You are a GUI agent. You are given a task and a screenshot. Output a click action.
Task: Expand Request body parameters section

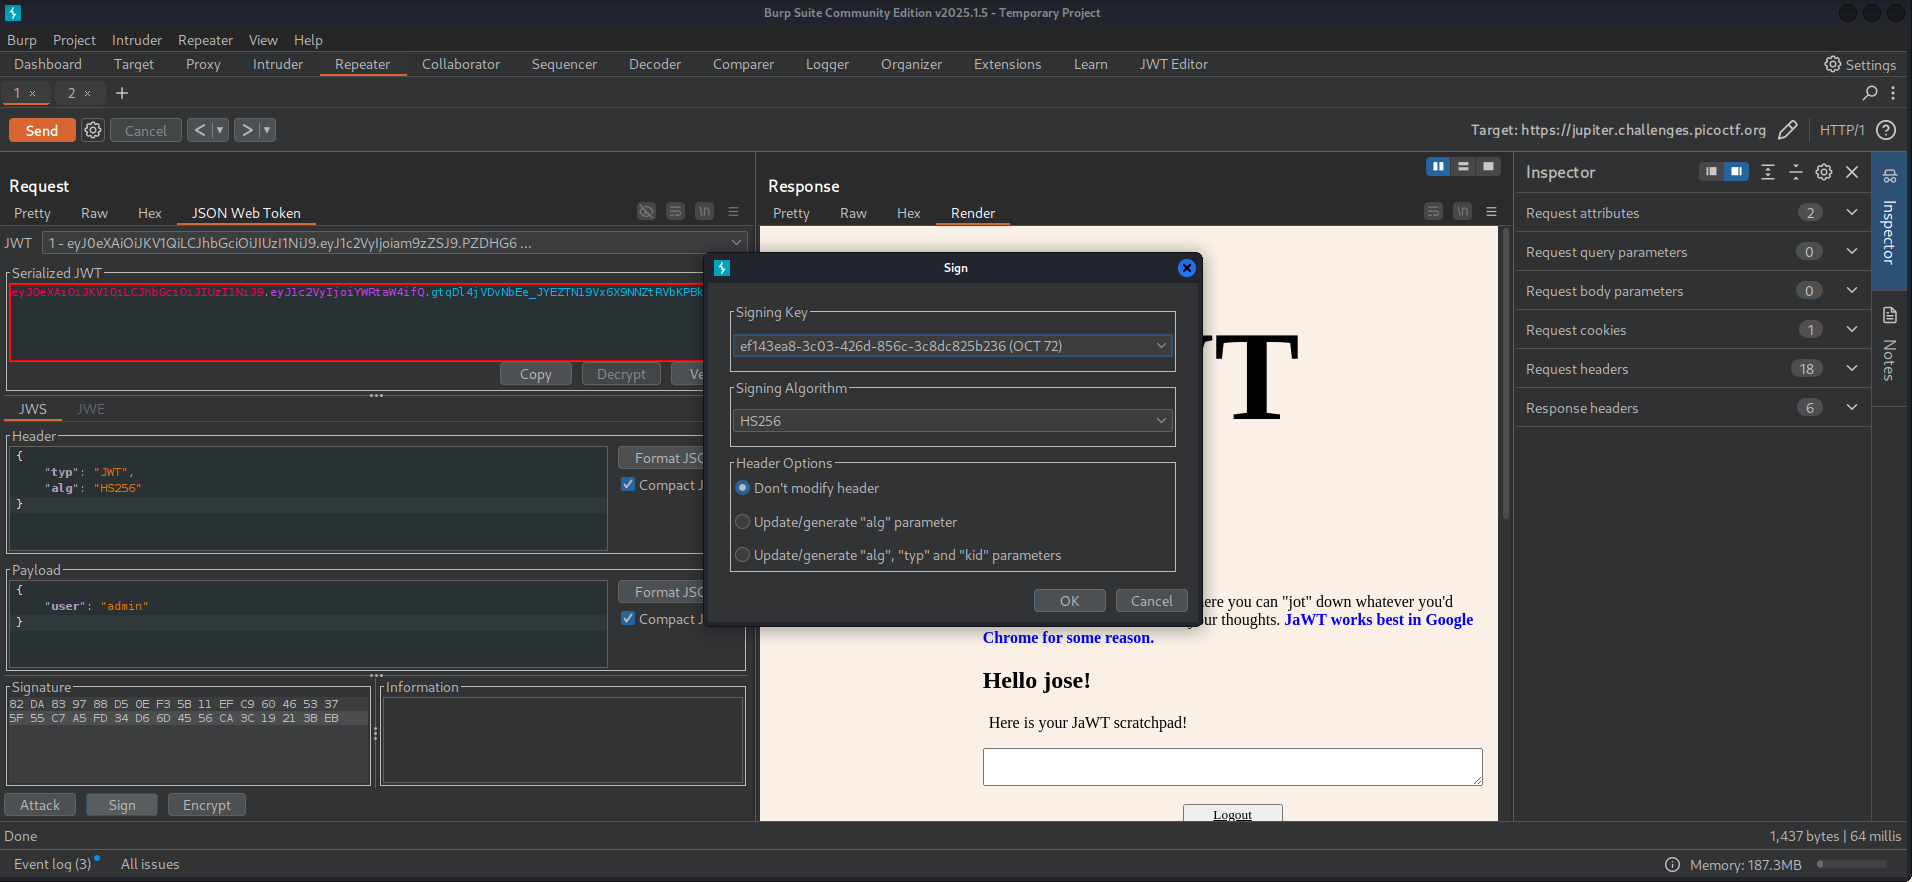pyautogui.click(x=1852, y=290)
